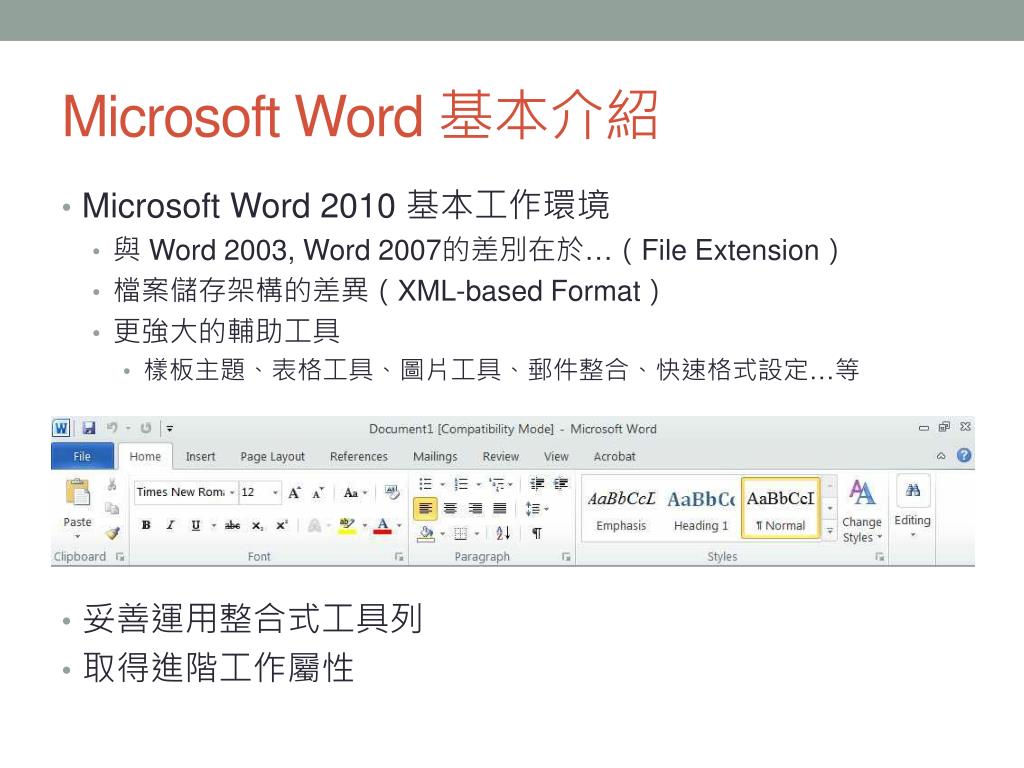Screen dimensions: 1024x768
Task: Open Font dialog launcher
Action: [399, 557]
